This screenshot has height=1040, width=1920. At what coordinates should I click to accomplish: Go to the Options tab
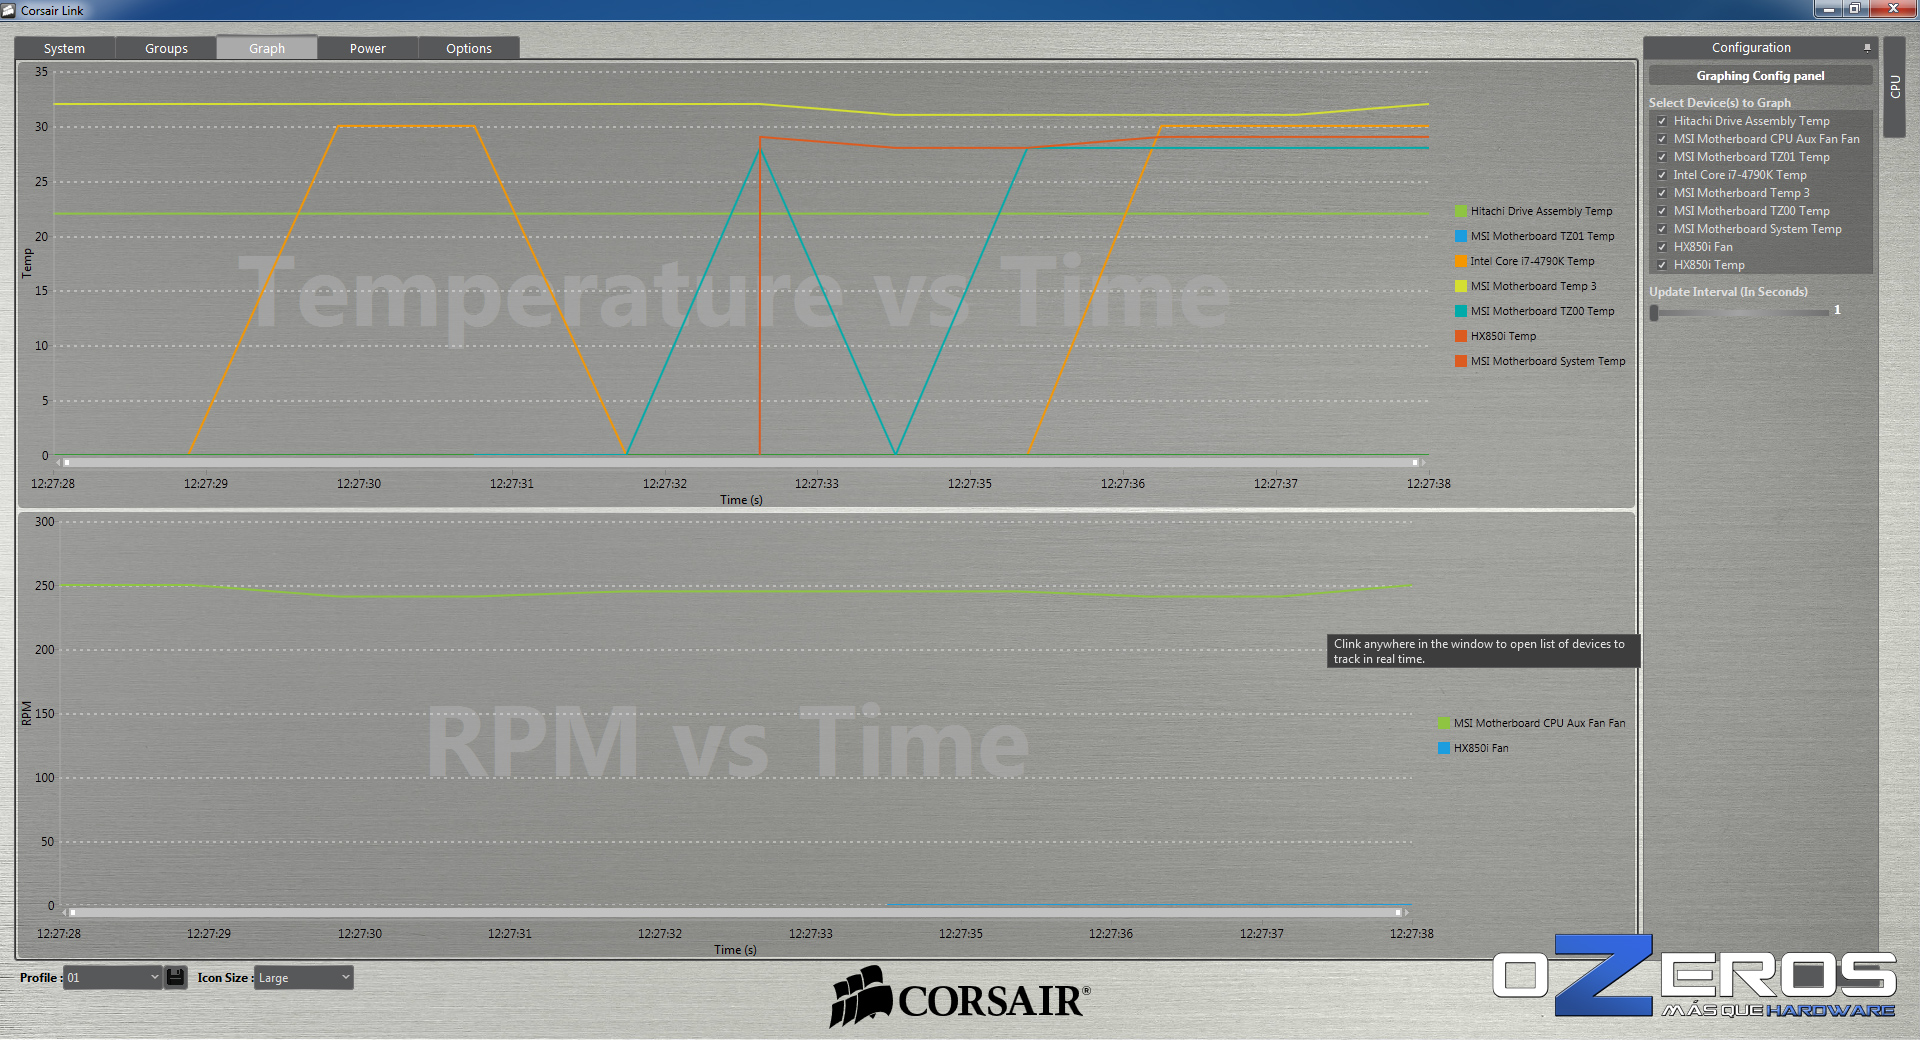(x=469, y=48)
